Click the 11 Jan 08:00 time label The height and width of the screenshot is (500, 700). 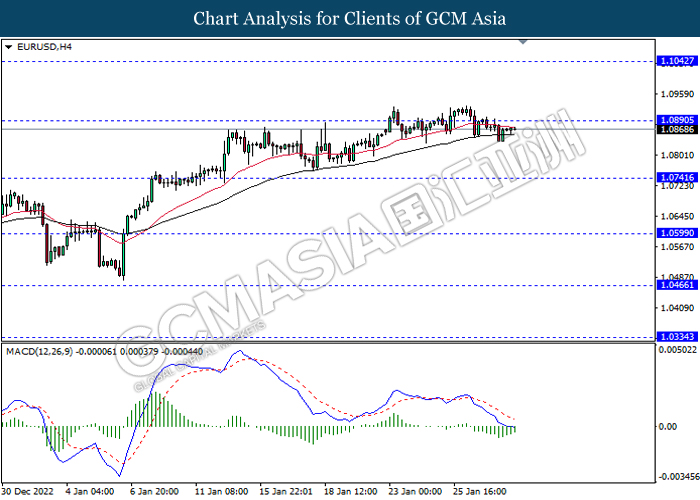pos(221,492)
